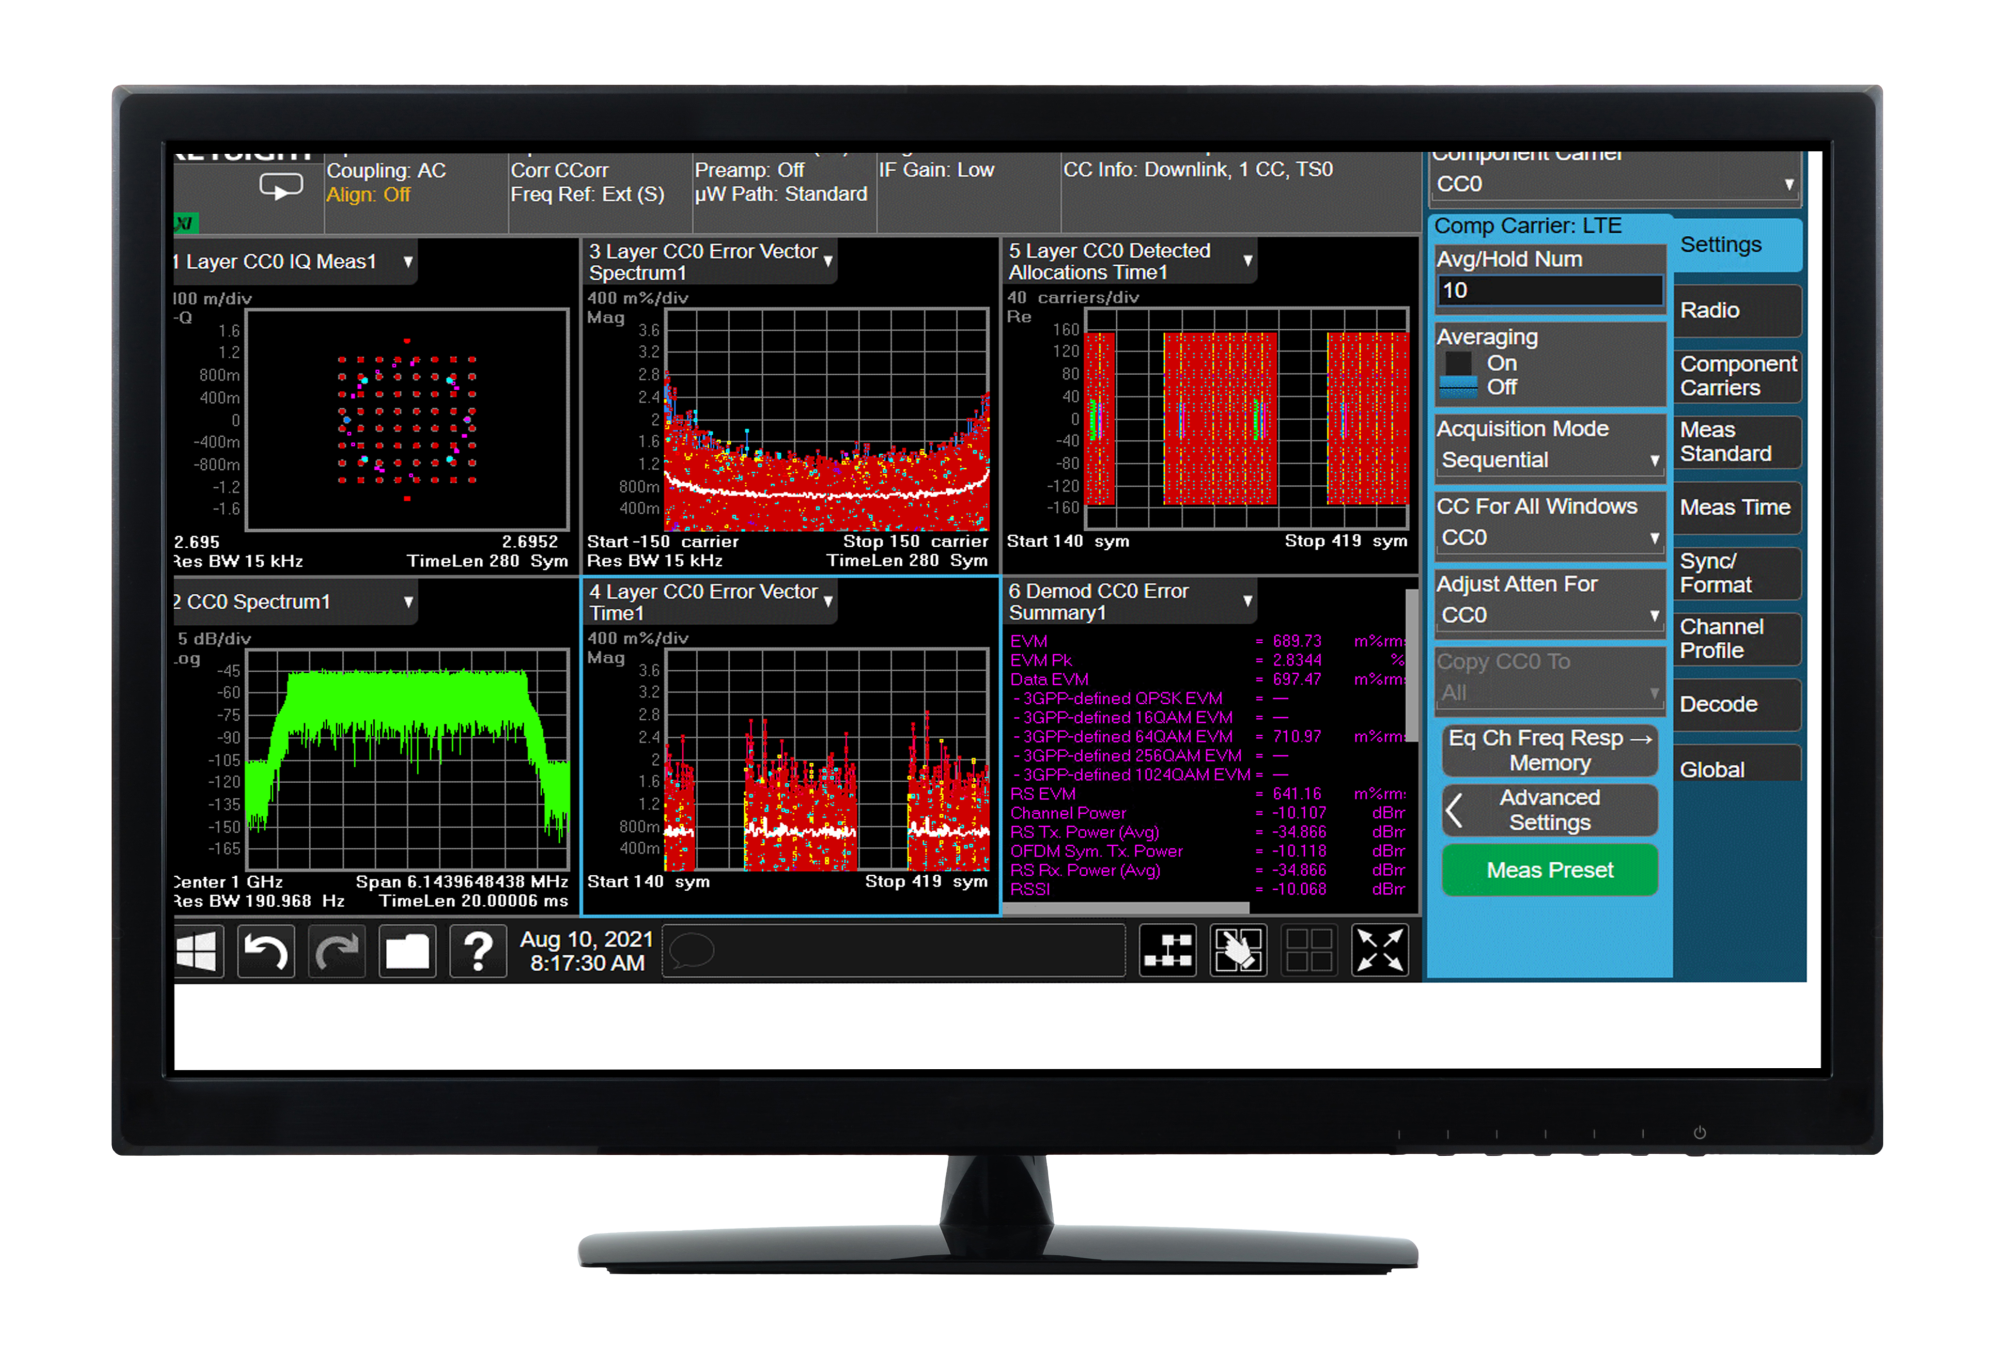Click the undo arrow icon
Image resolution: width=2000 pixels, height=1361 pixels.
(266, 951)
